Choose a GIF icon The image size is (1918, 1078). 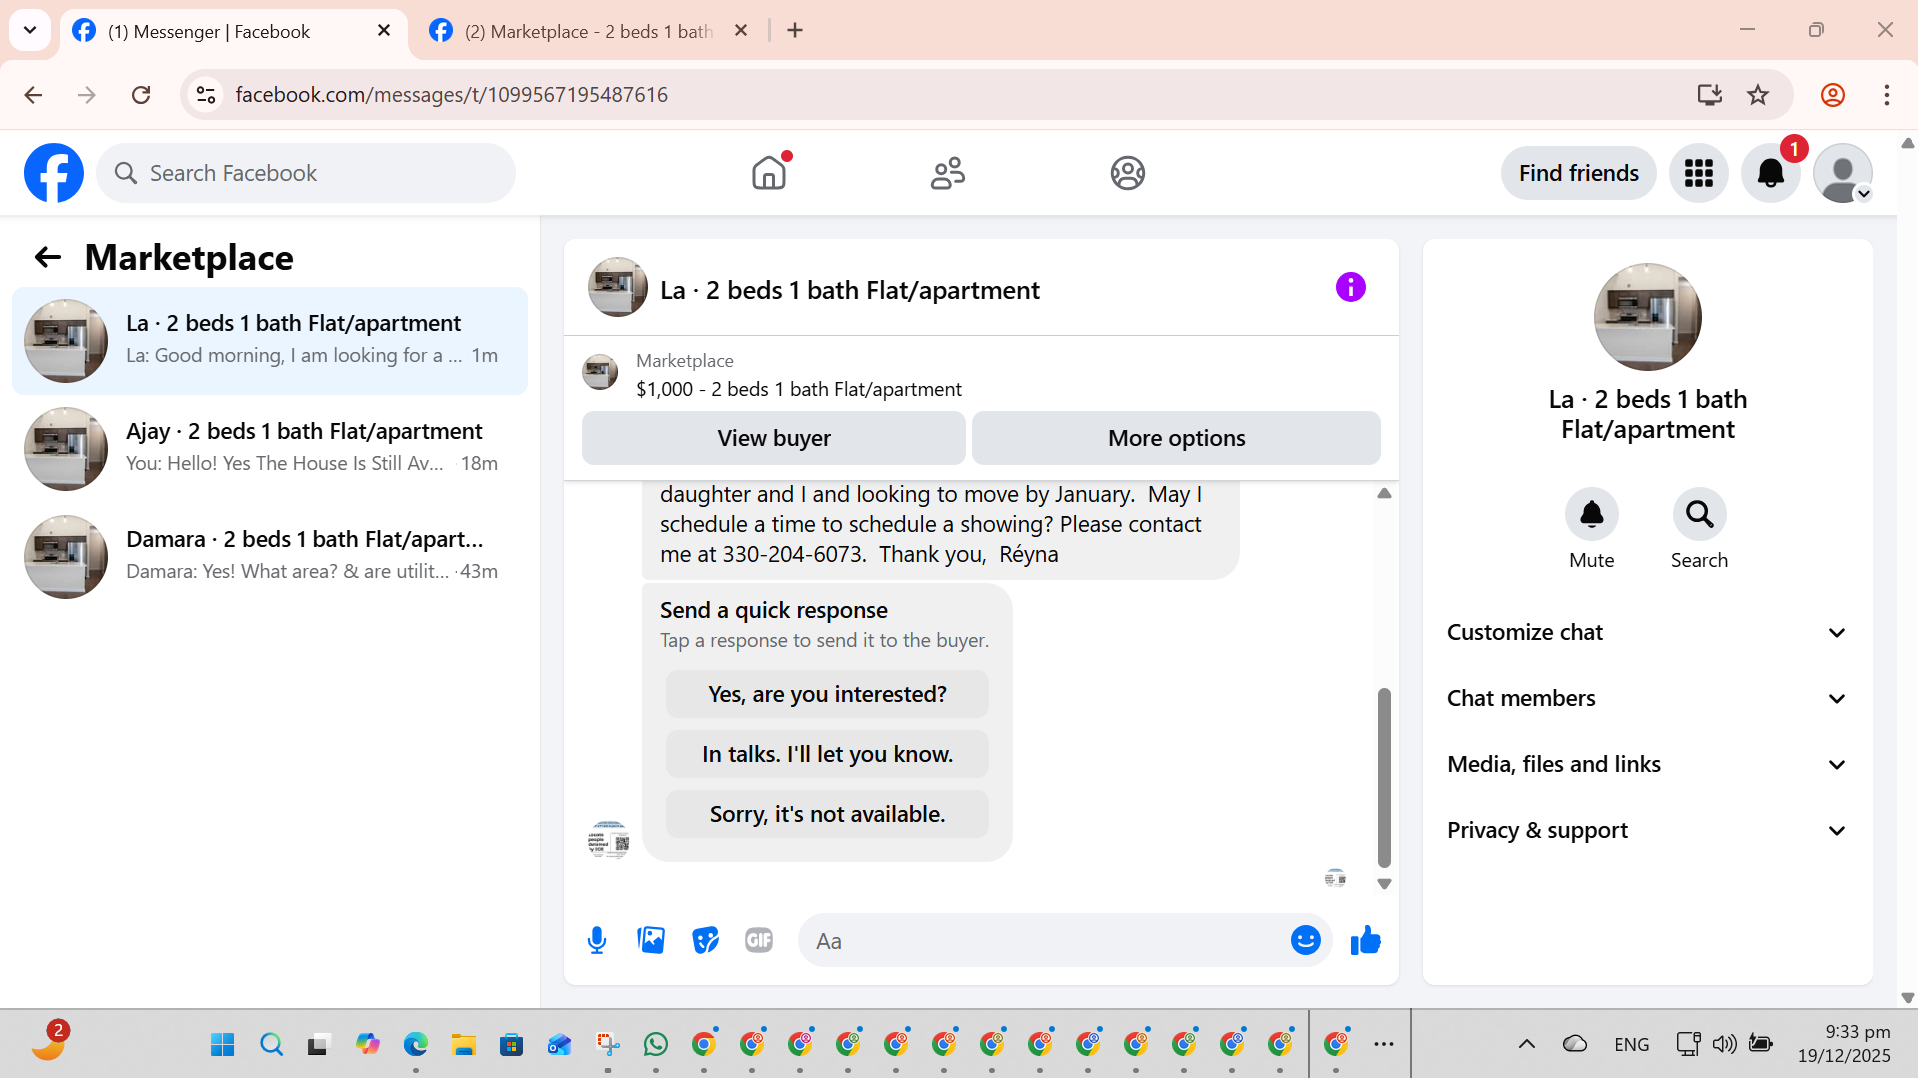[759, 940]
